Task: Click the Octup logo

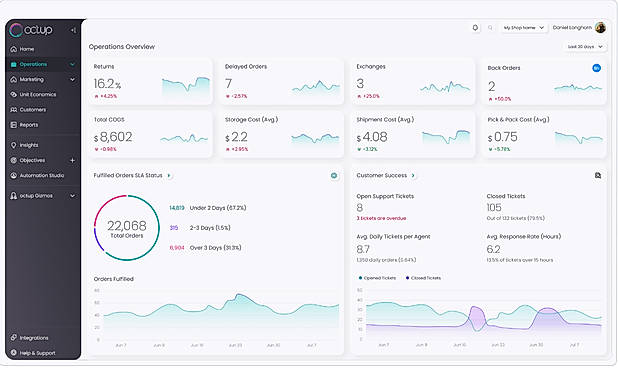Action: 31,30
